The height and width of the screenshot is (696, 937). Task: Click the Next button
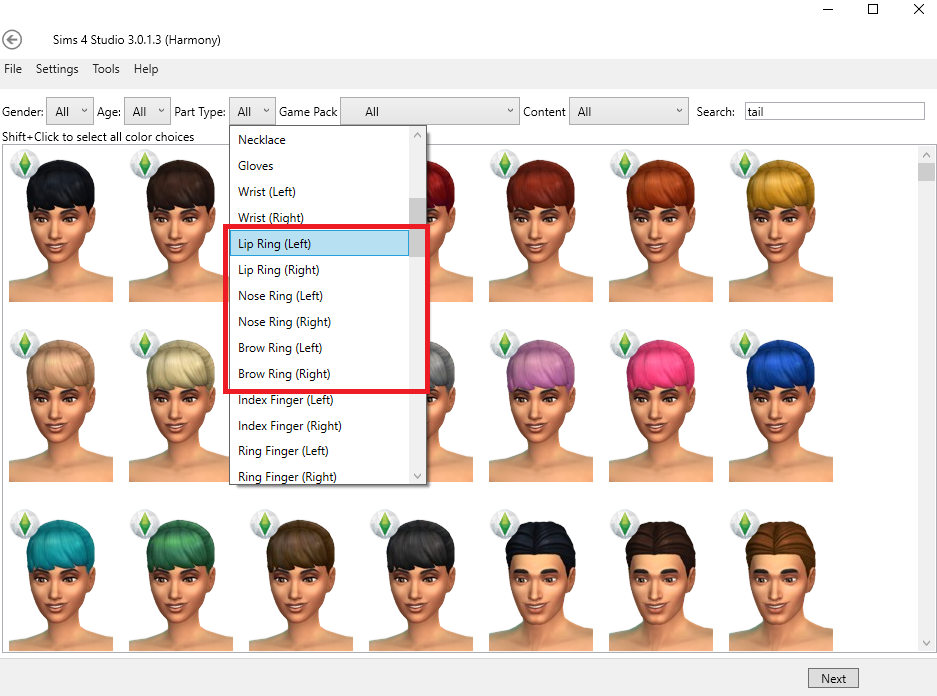click(x=833, y=678)
